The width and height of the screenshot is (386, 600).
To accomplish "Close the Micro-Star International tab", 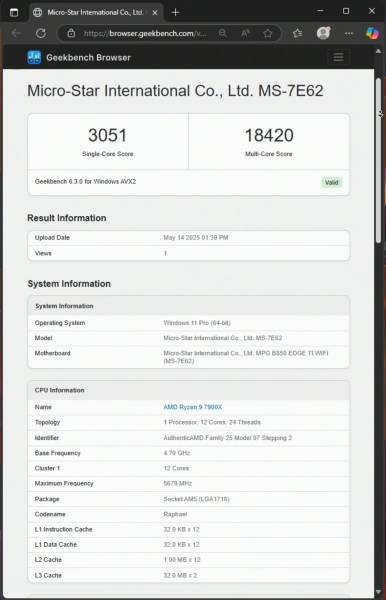I will click(155, 13).
